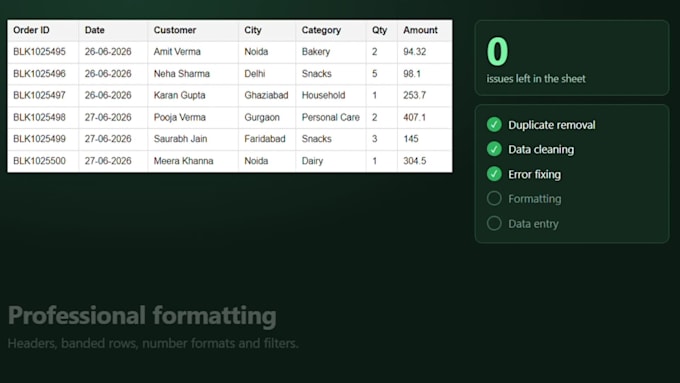Click amount 98.1
Screen dimensions: 680x383
point(412,74)
